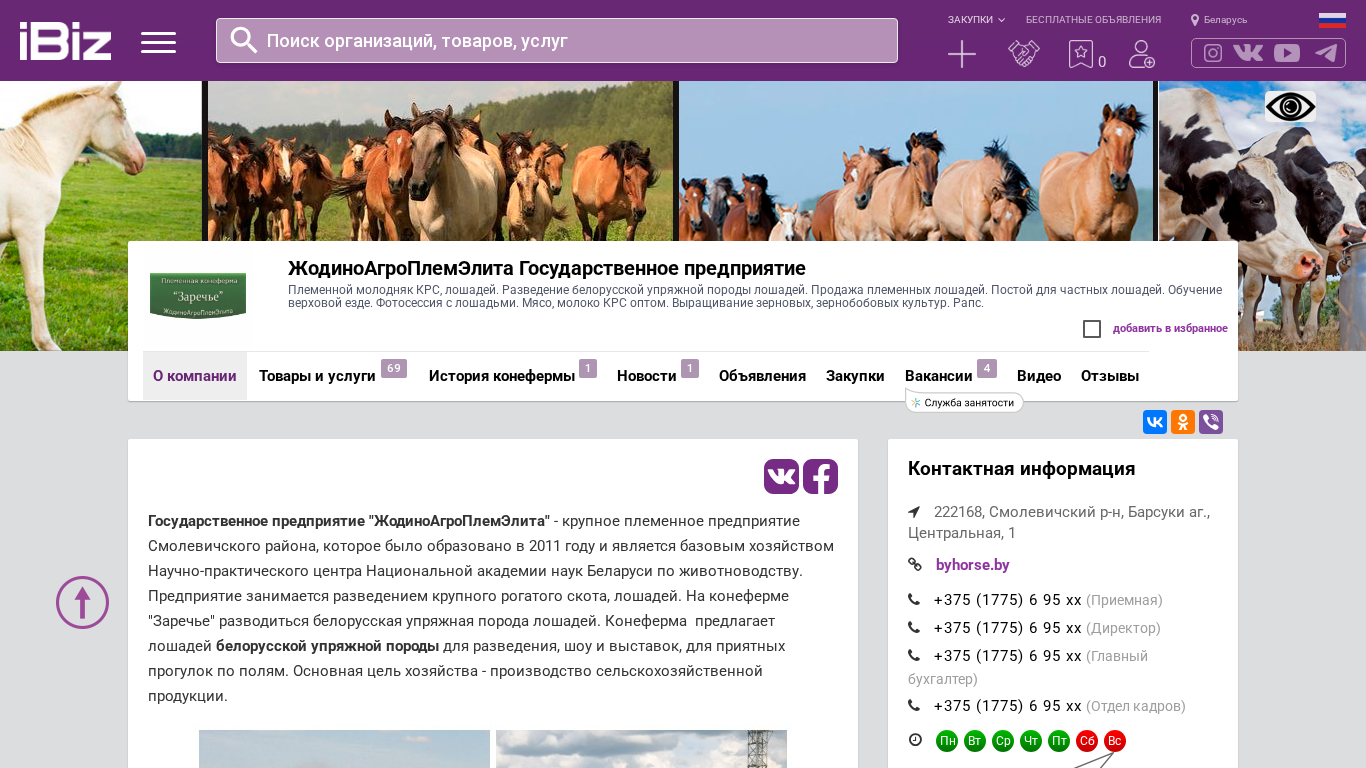Switch to the Видео tab

click(x=1039, y=376)
